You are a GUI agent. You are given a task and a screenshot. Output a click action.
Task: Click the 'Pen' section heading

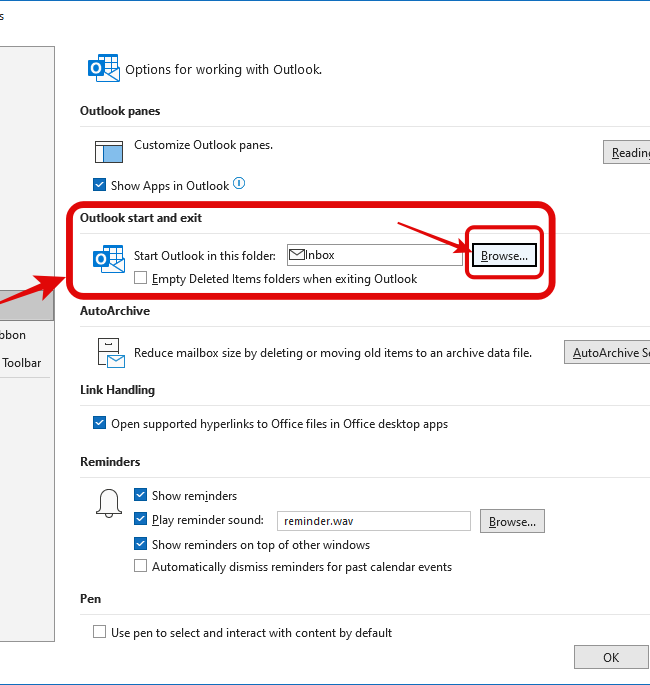click(x=90, y=599)
